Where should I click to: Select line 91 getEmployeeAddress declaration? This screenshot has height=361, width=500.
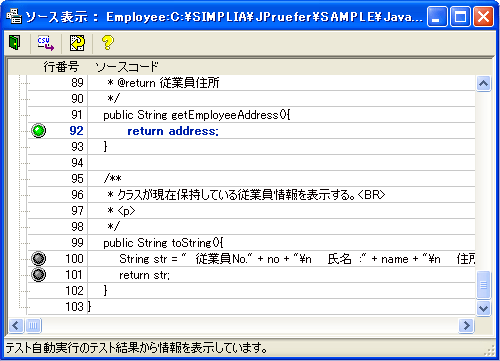(x=197, y=115)
